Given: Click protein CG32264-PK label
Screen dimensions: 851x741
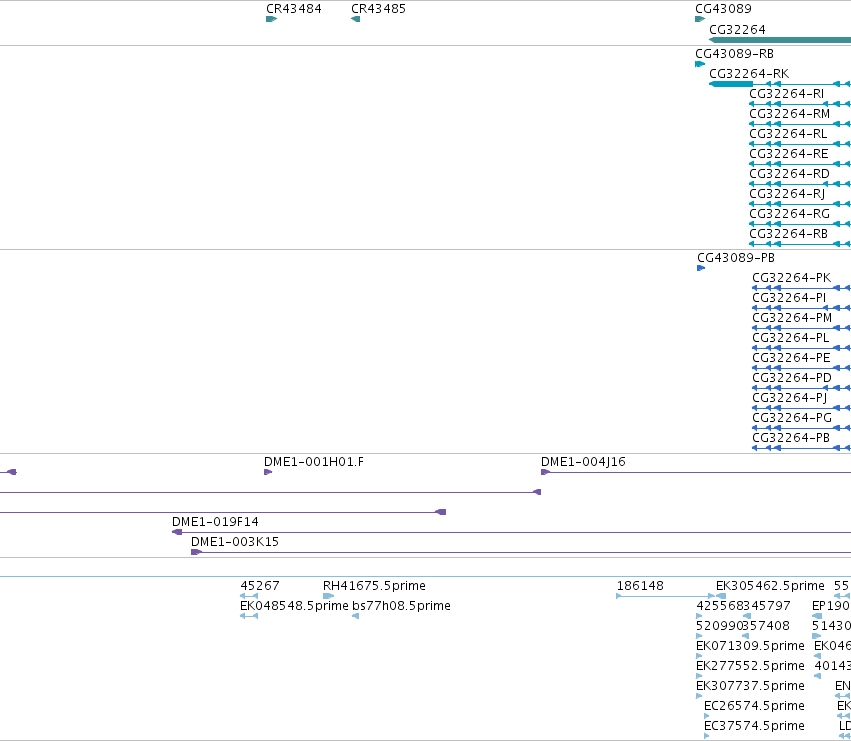Looking at the screenshot, I should pyautogui.click(x=791, y=278).
